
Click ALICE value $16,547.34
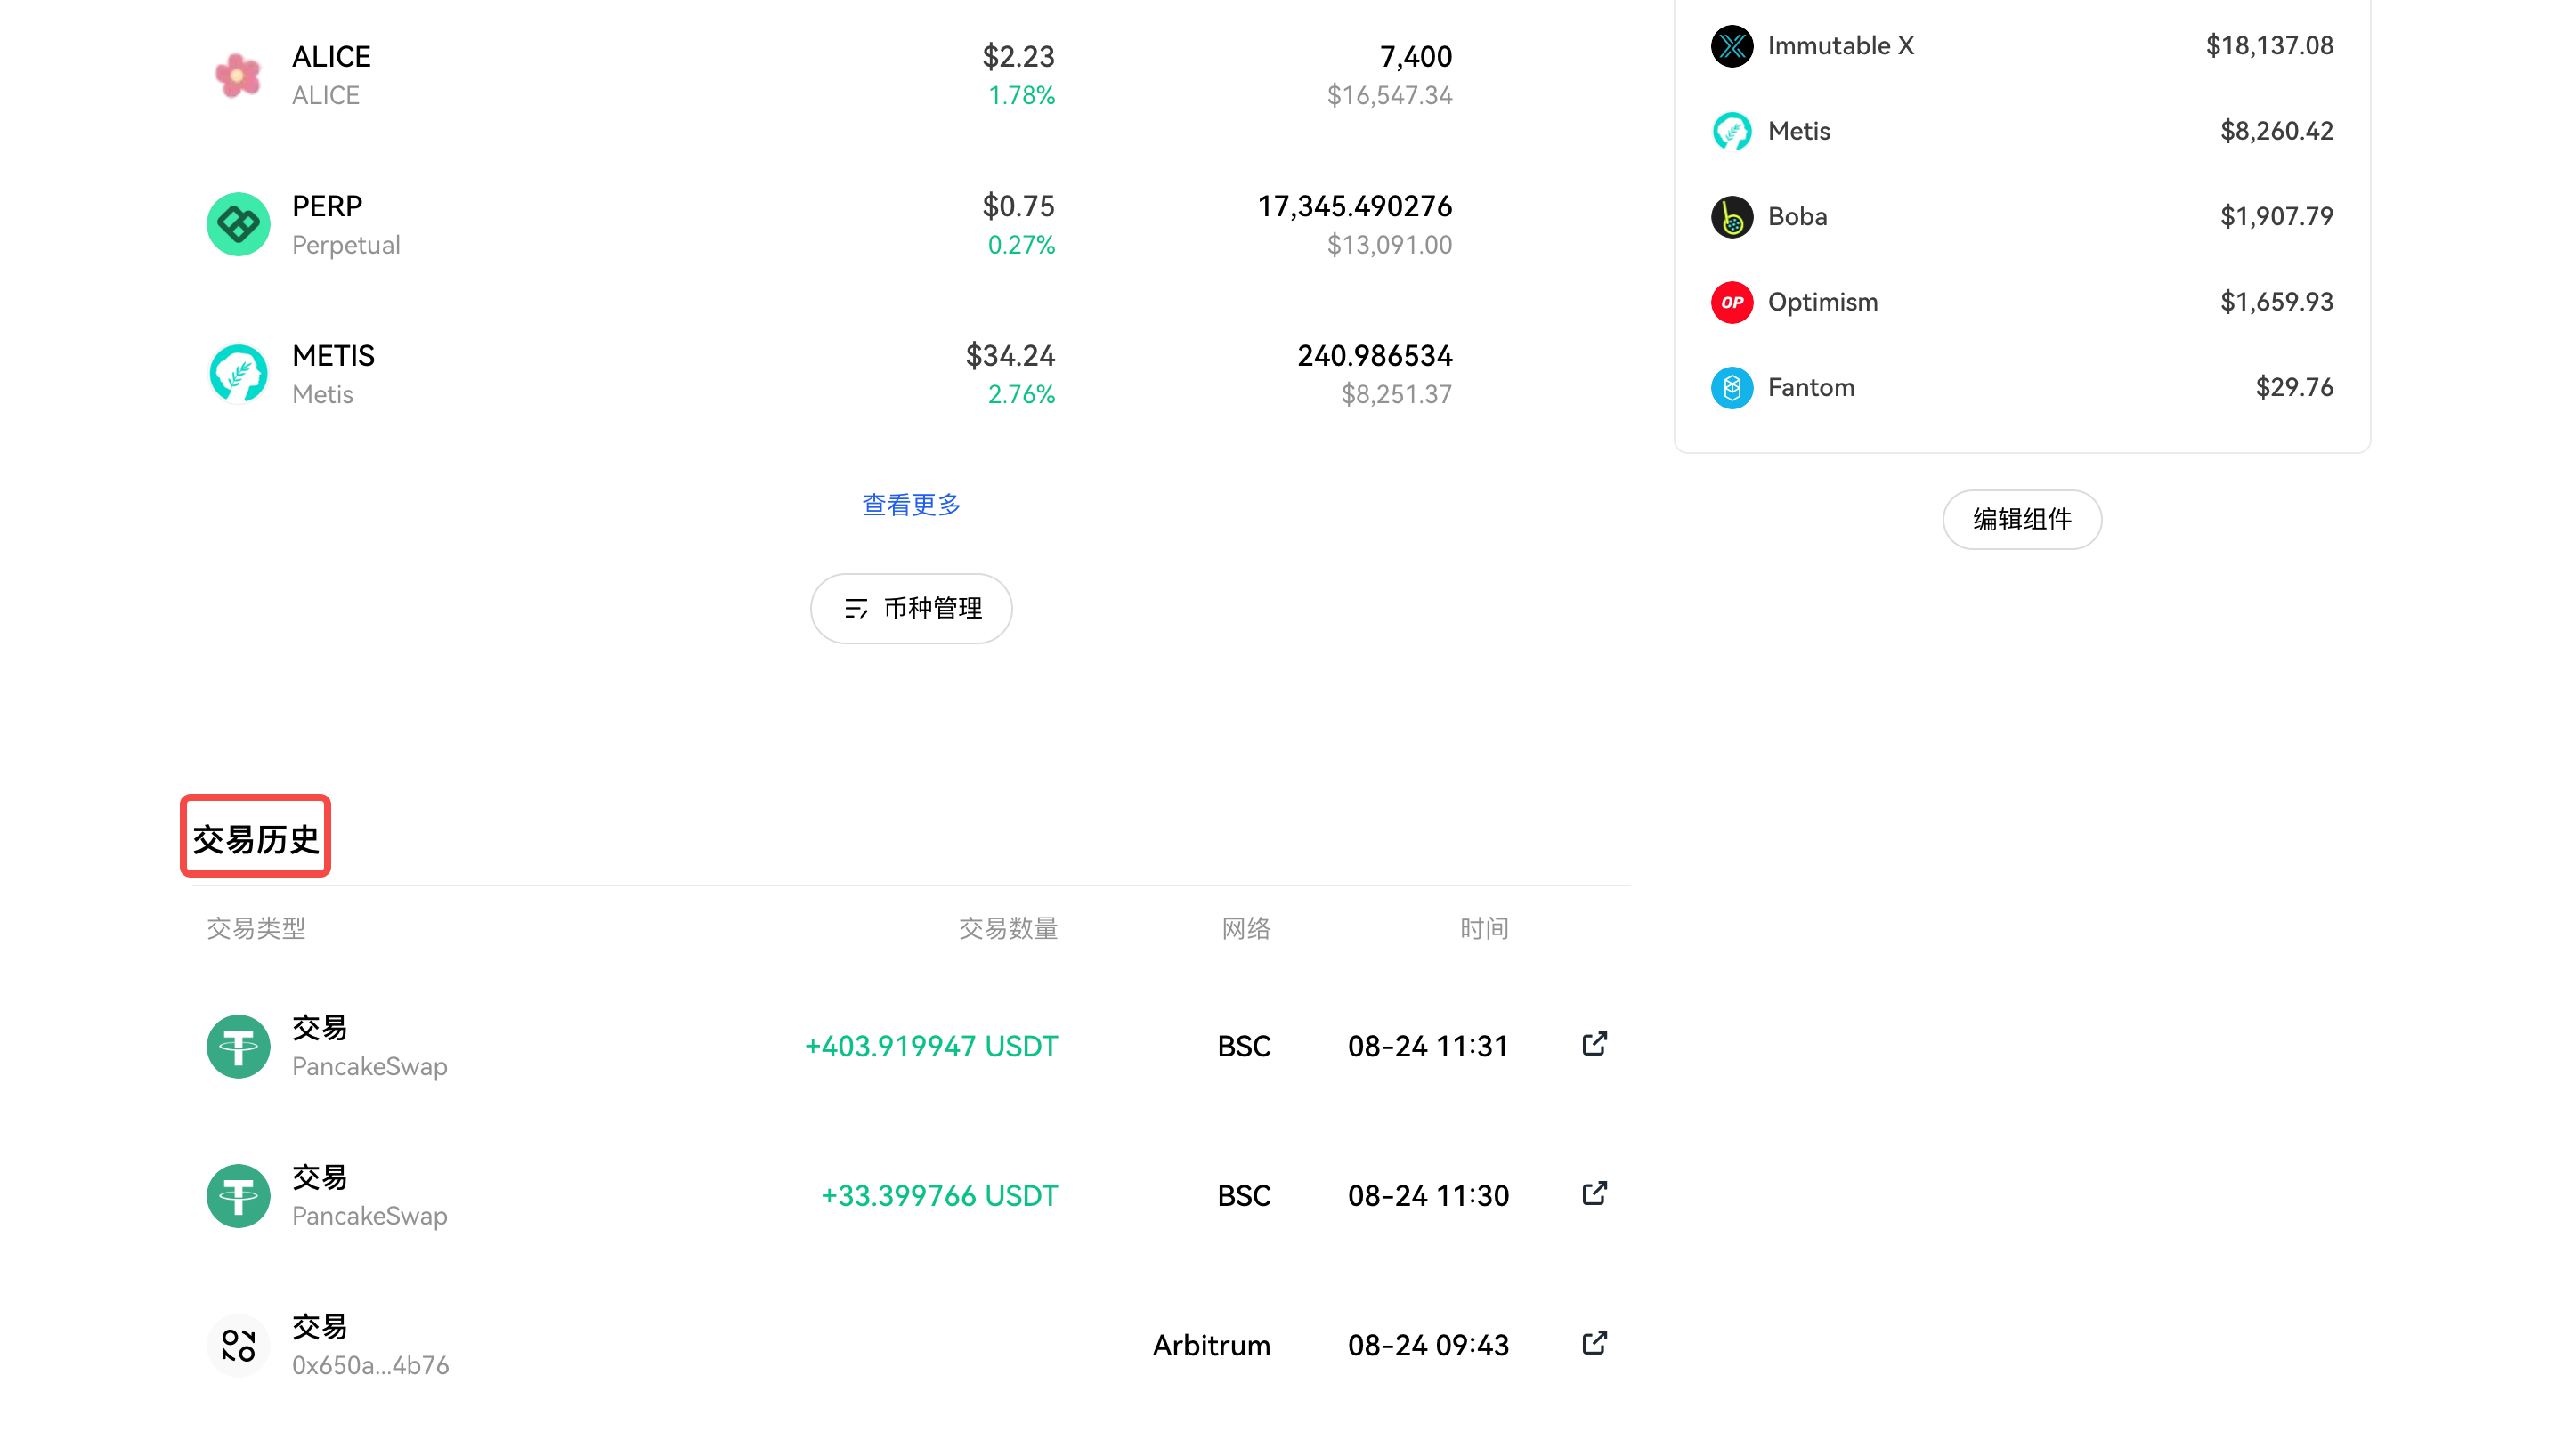1389,95
